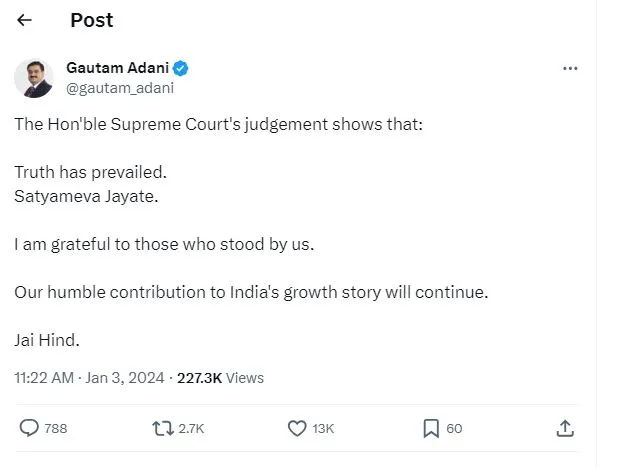Open Gautam Adani's profile picture
This screenshot has width=625, height=468.
coord(33,78)
